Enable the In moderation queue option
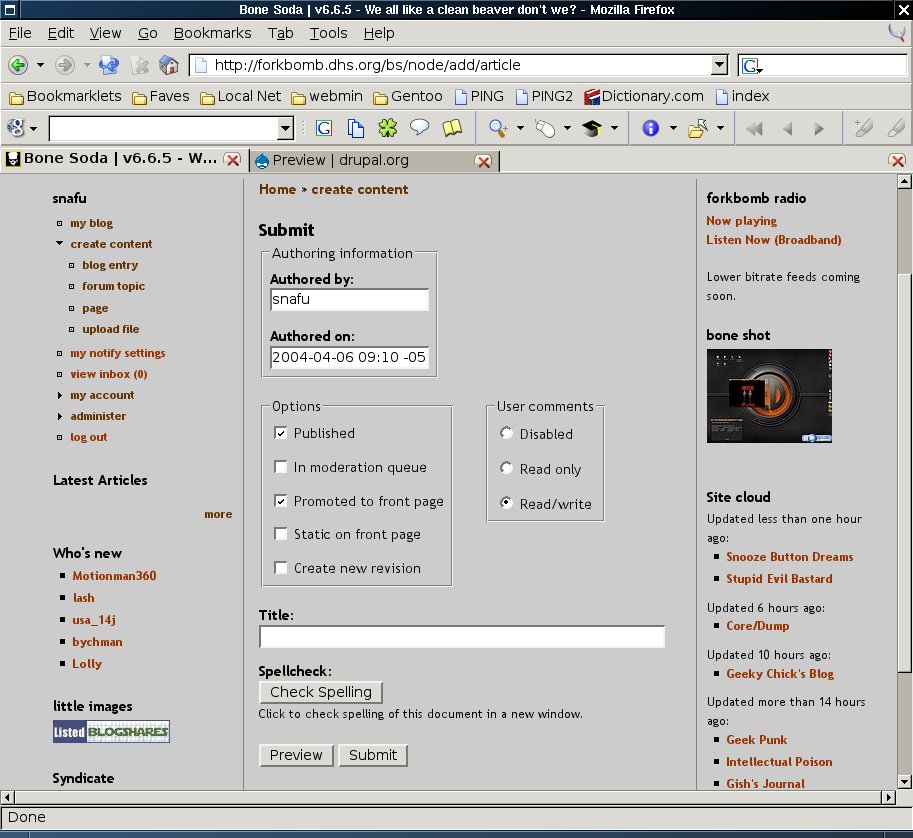 pyautogui.click(x=281, y=467)
